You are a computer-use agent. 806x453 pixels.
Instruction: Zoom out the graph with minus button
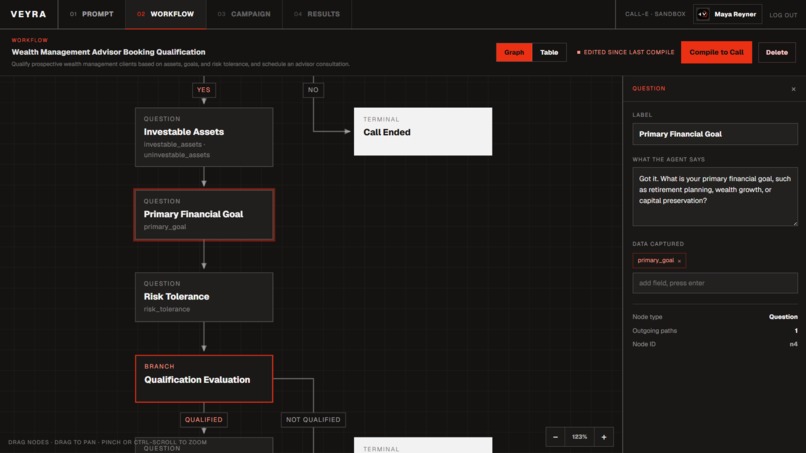[555, 437]
